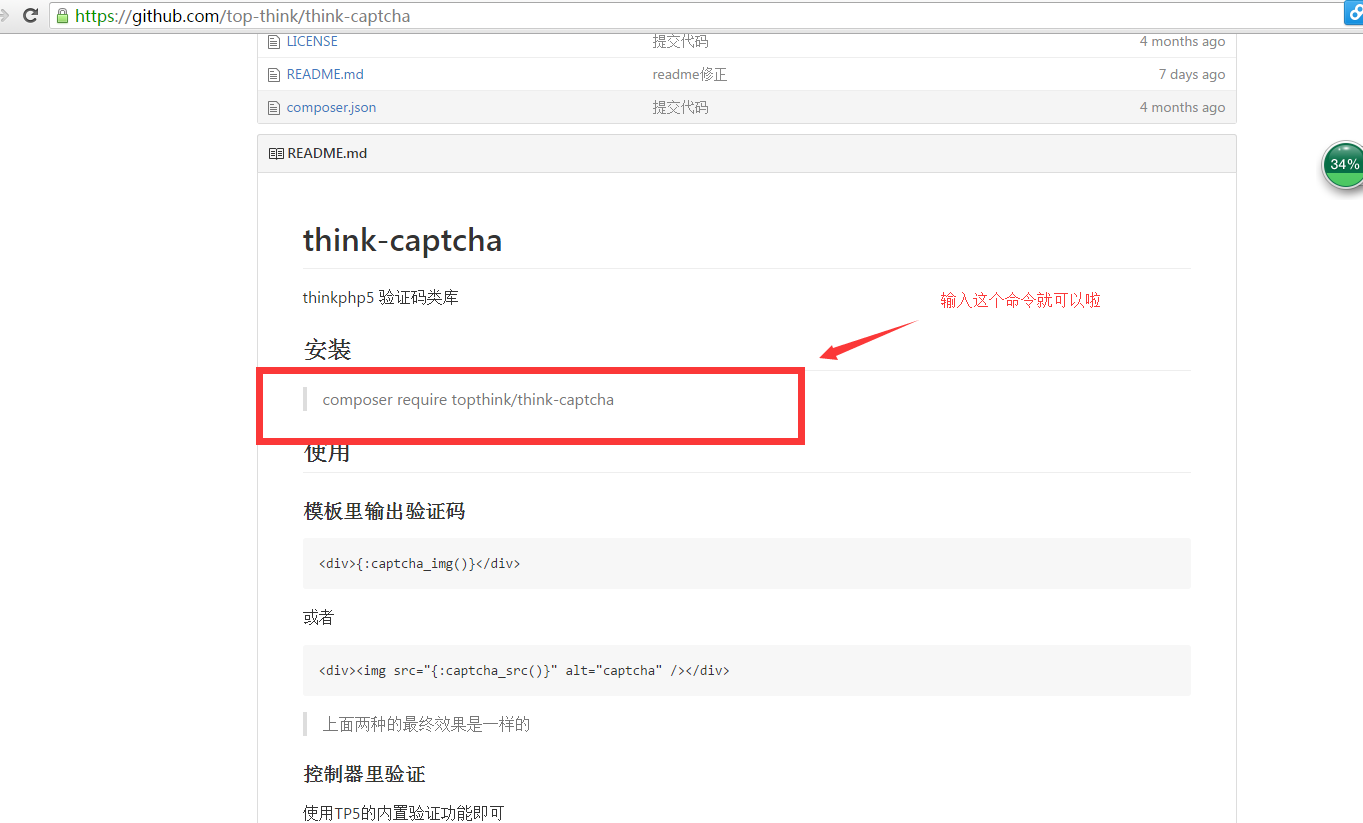Click the green 34% floating badge

pyautogui.click(x=1344, y=164)
